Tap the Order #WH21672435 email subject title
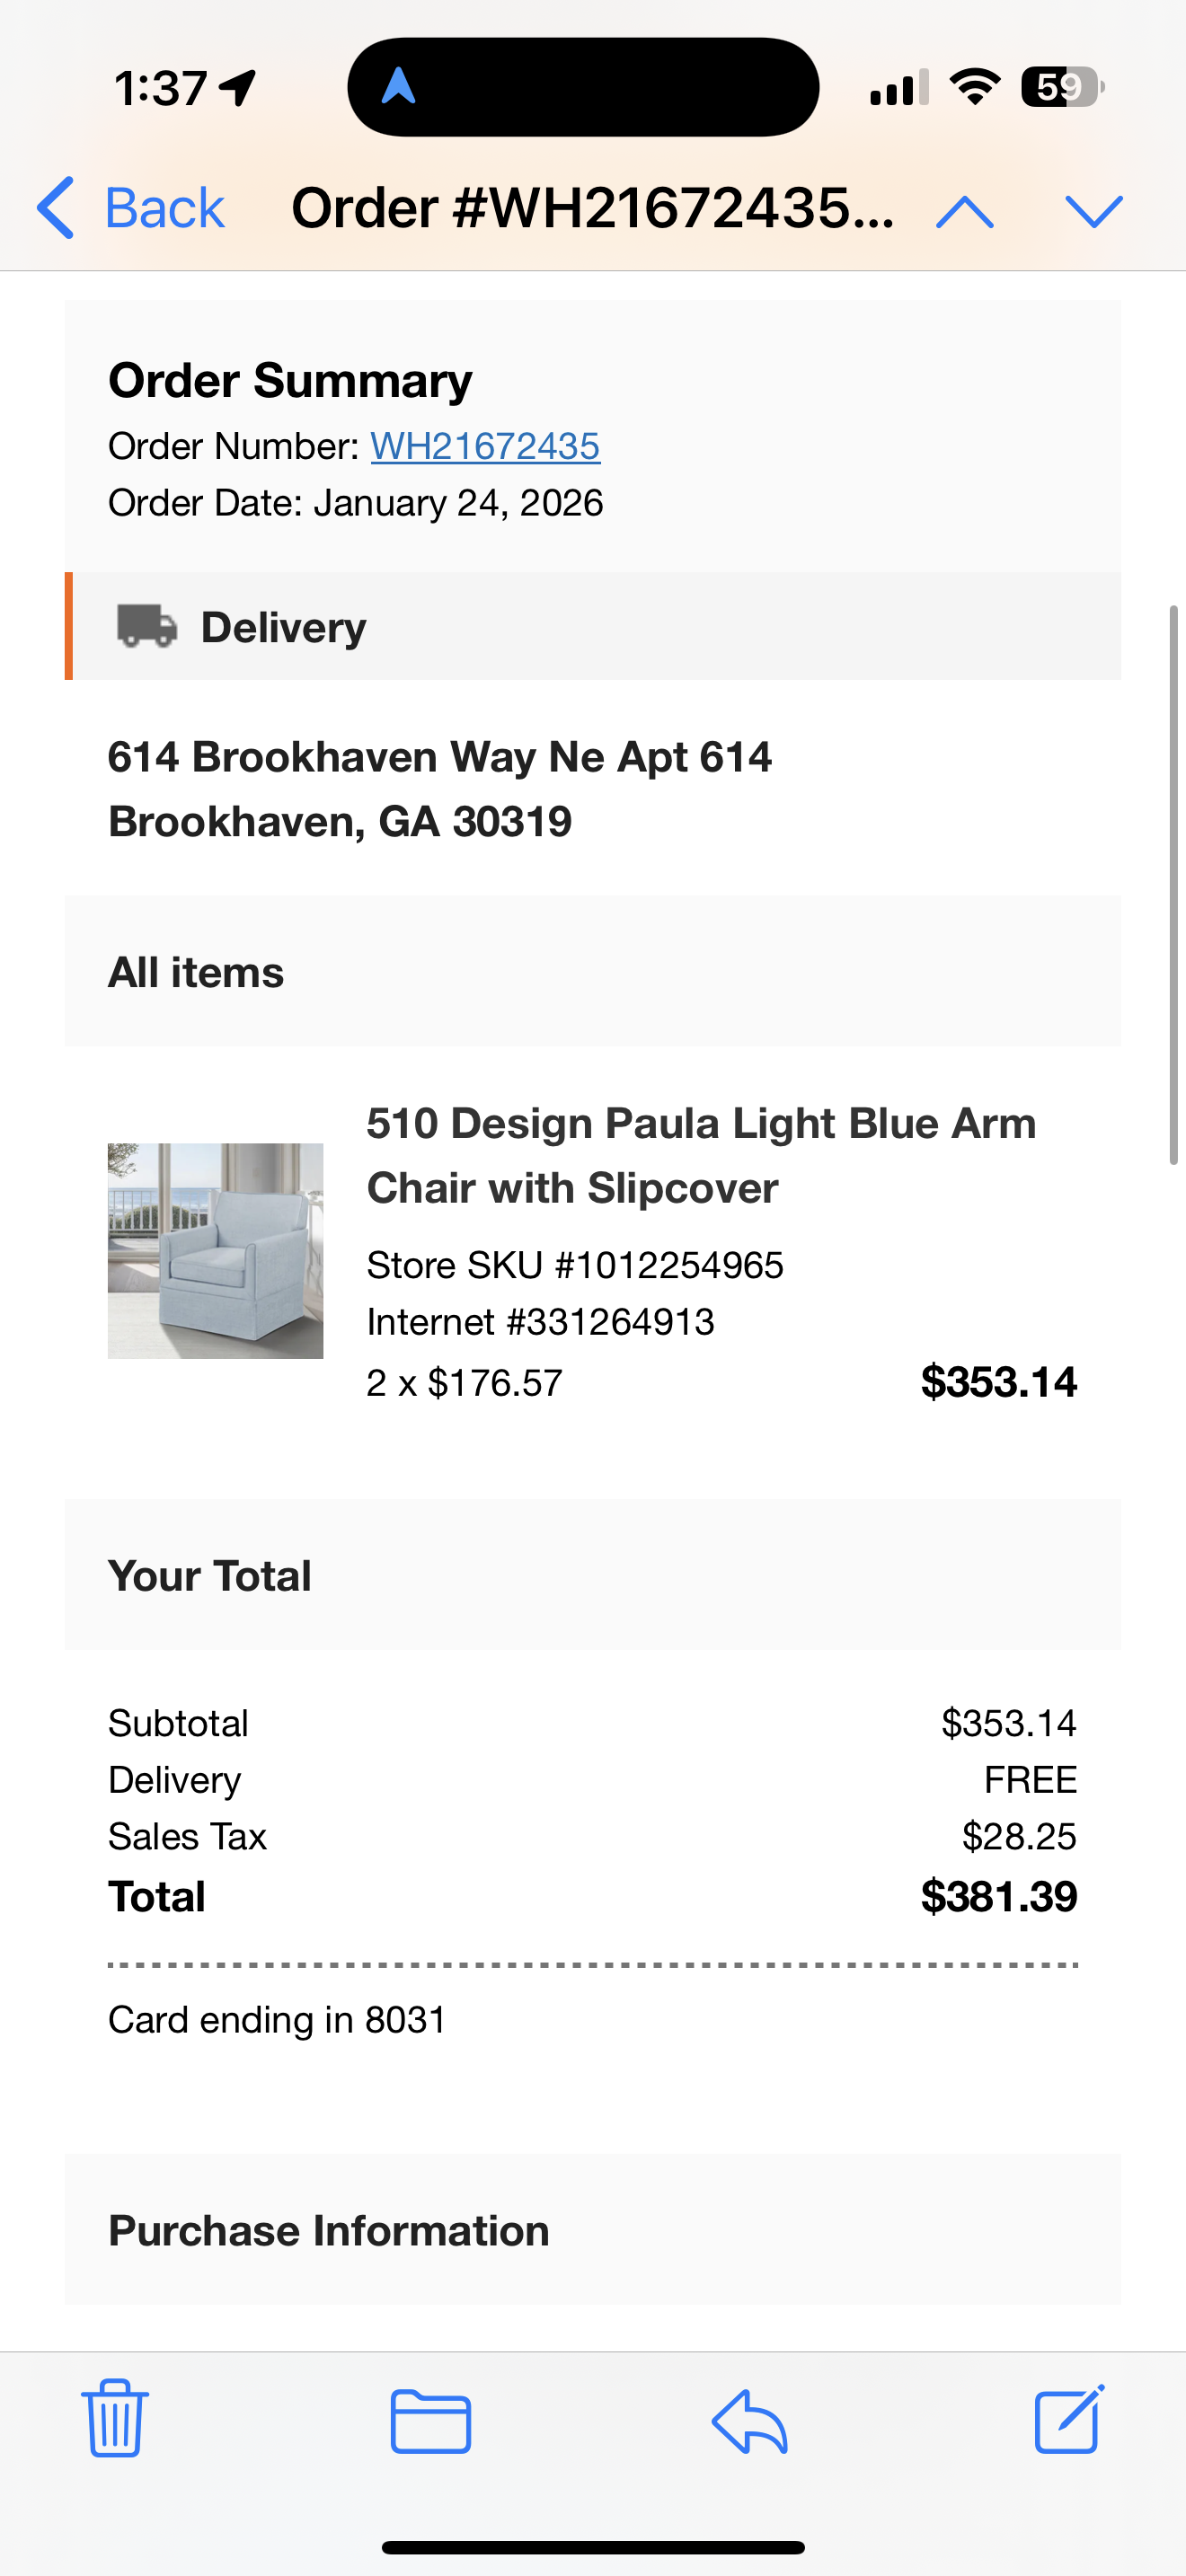This screenshot has width=1186, height=2576. pos(593,208)
